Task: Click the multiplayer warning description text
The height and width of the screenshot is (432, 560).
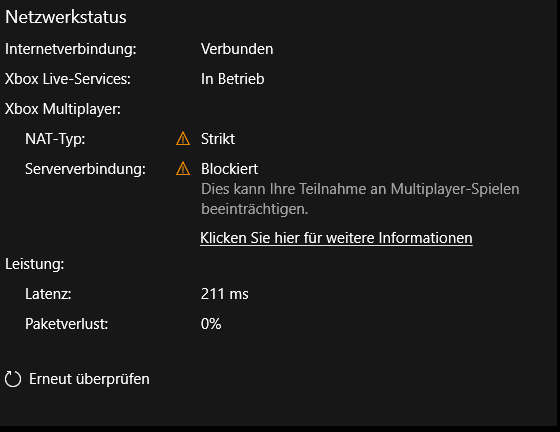Action: (x=360, y=199)
